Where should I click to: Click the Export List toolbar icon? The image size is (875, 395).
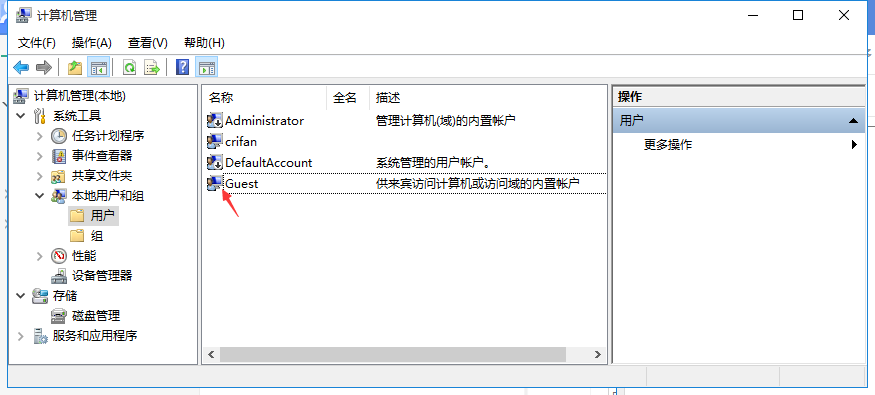[x=152, y=68]
